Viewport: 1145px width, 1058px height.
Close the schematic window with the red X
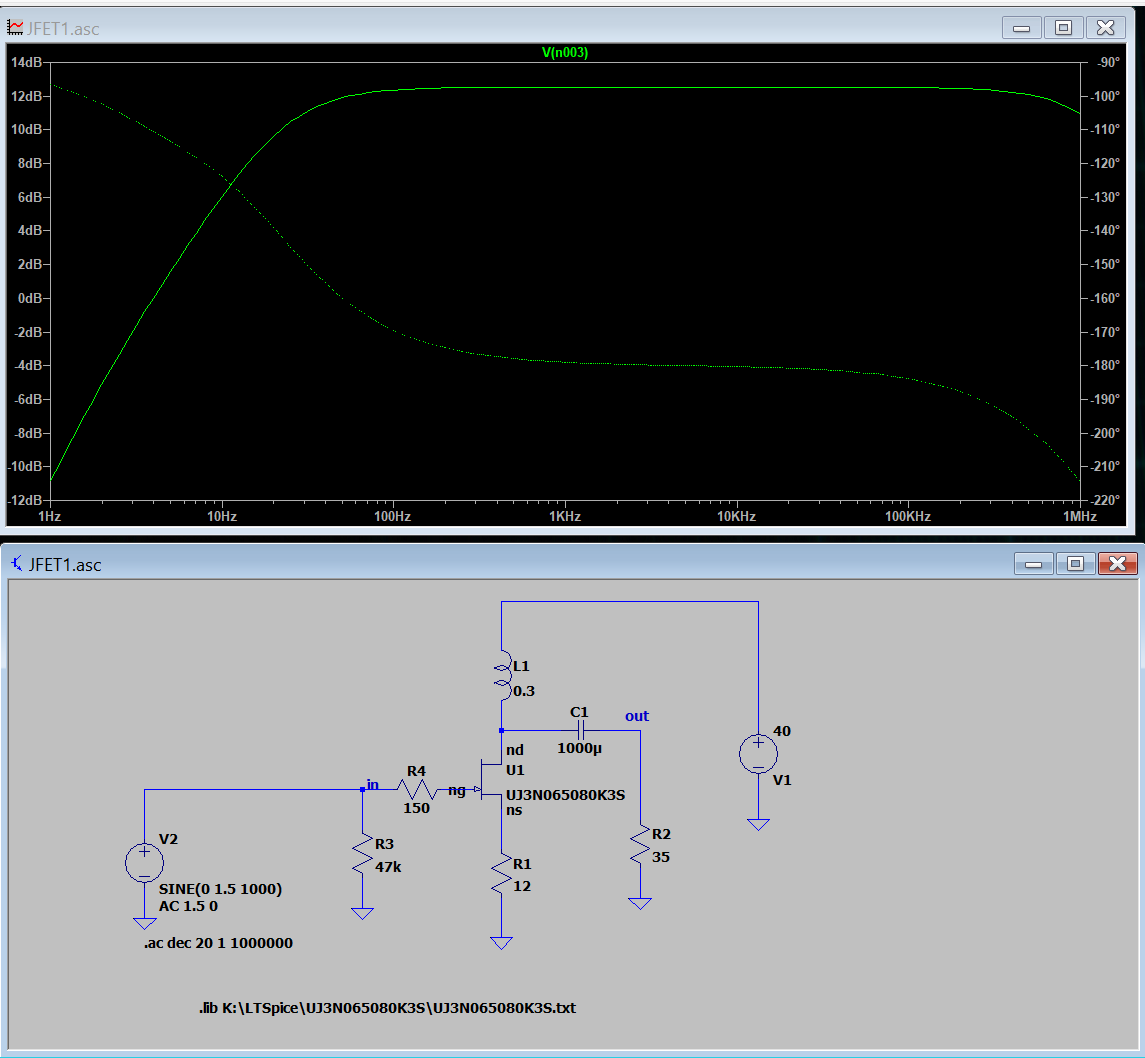(1117, 564)
